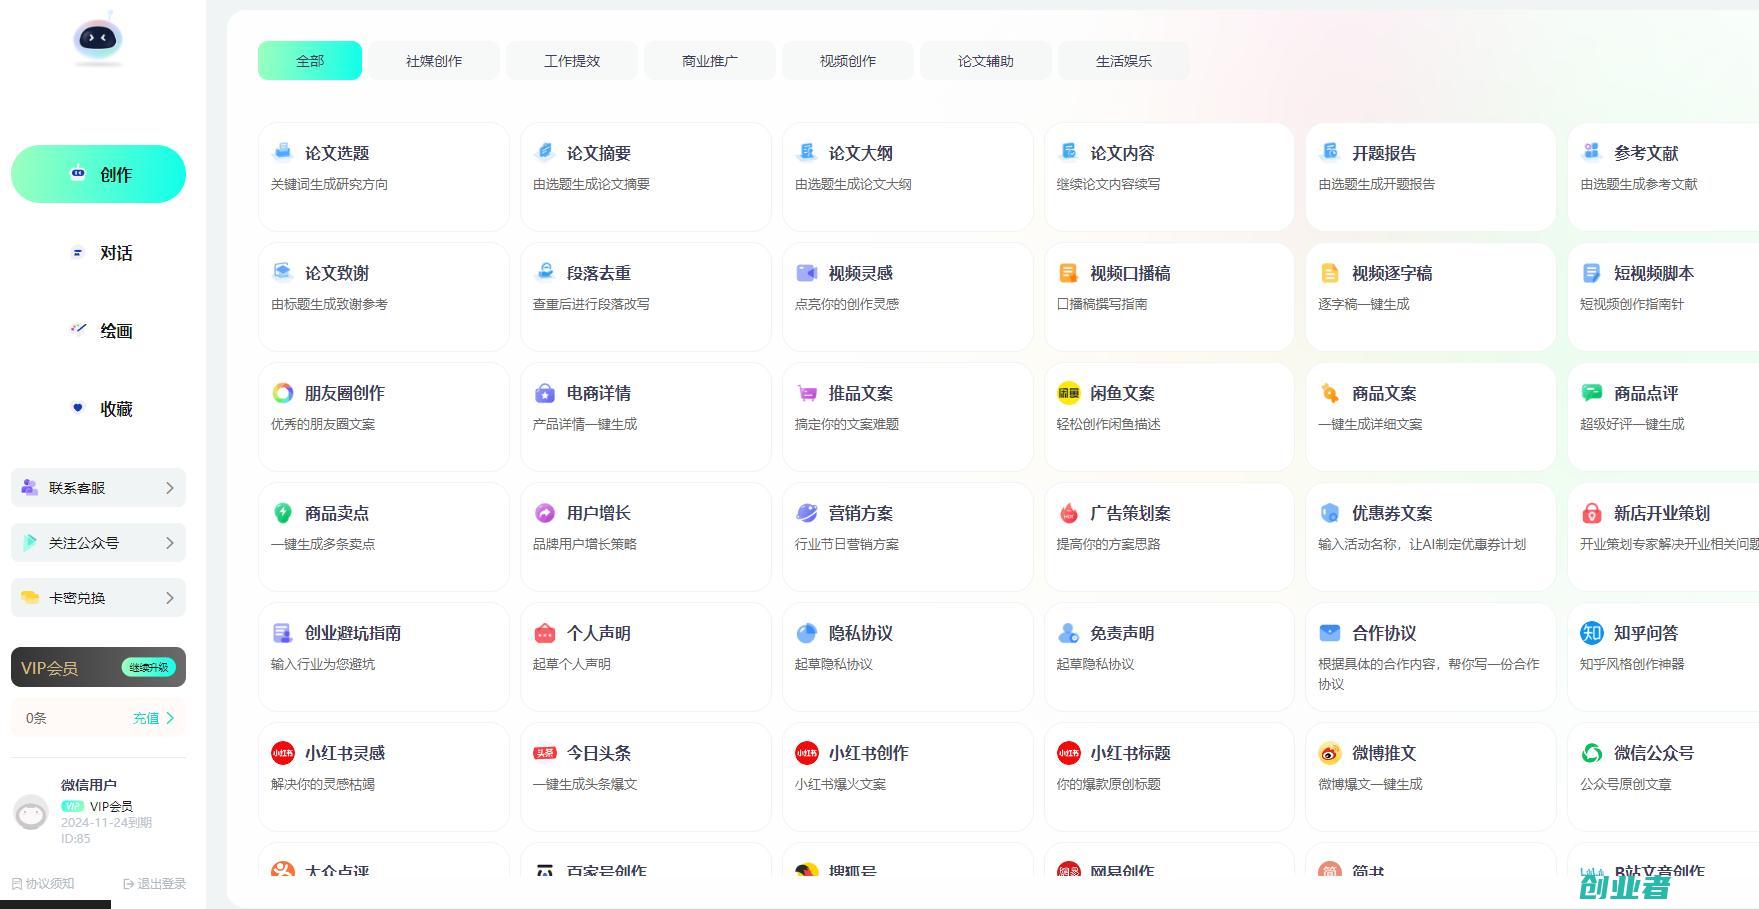Click the 退出登录 logout link
The width and height of the screenshot is (1759, 909).
click(155, 884)
